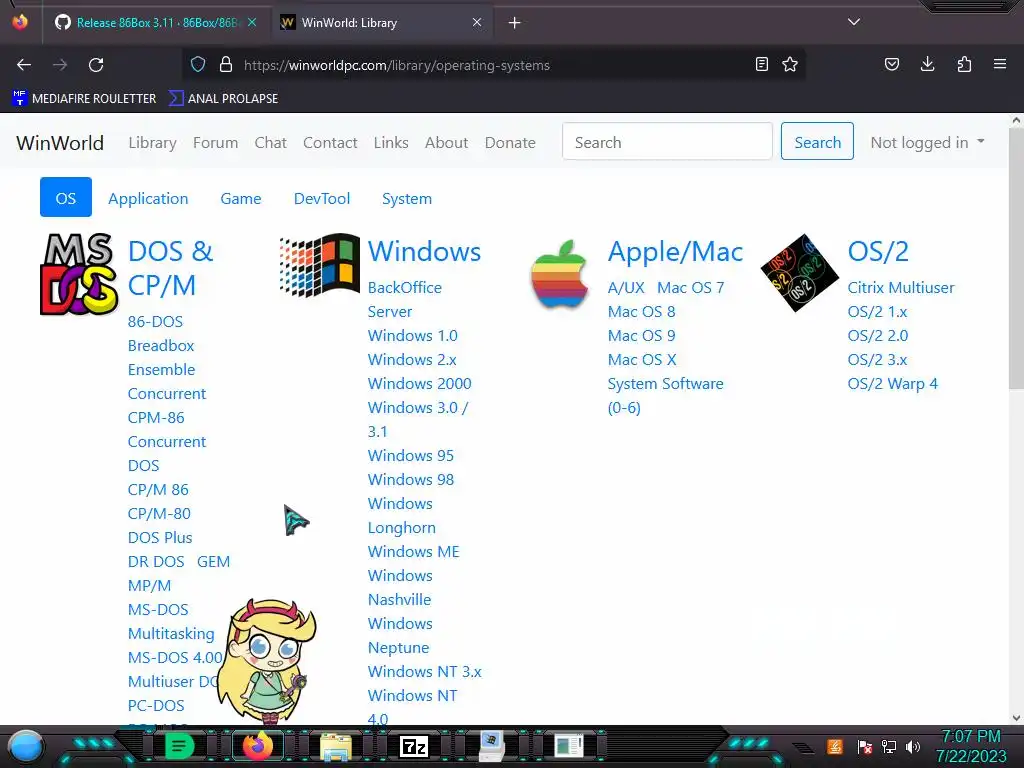The width and height of the screenshot is (1024, 768).
Task: Close the Release 86Box 3.11 tab
Action: pyautogui.click(x=252, y=23)
